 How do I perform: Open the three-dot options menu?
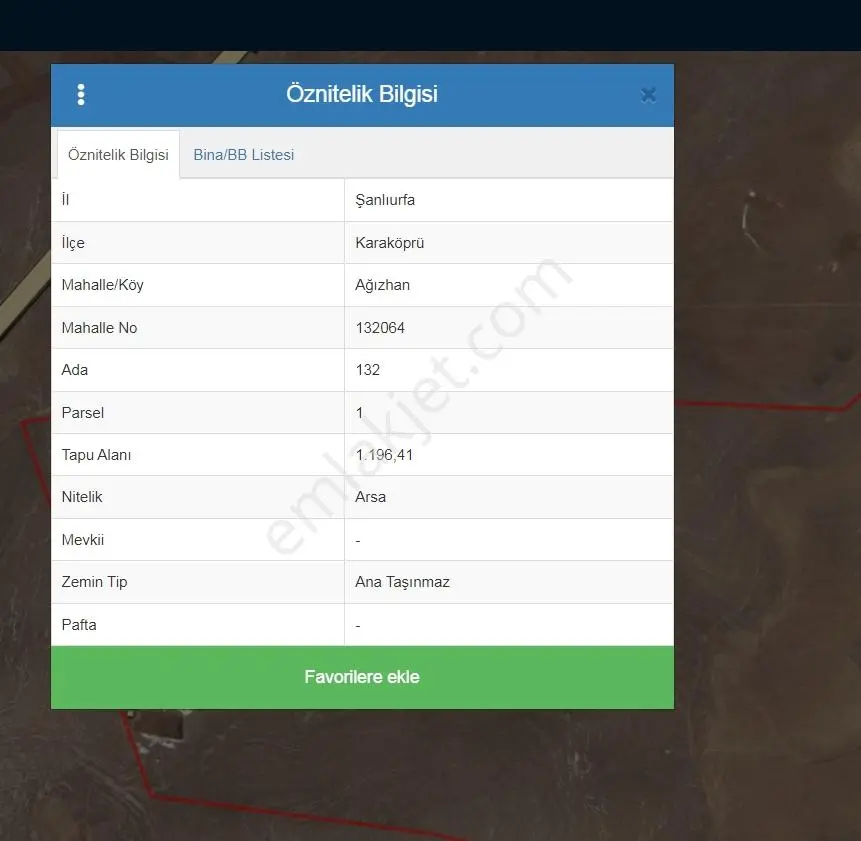pyautogui.click(x=81, y=94)
